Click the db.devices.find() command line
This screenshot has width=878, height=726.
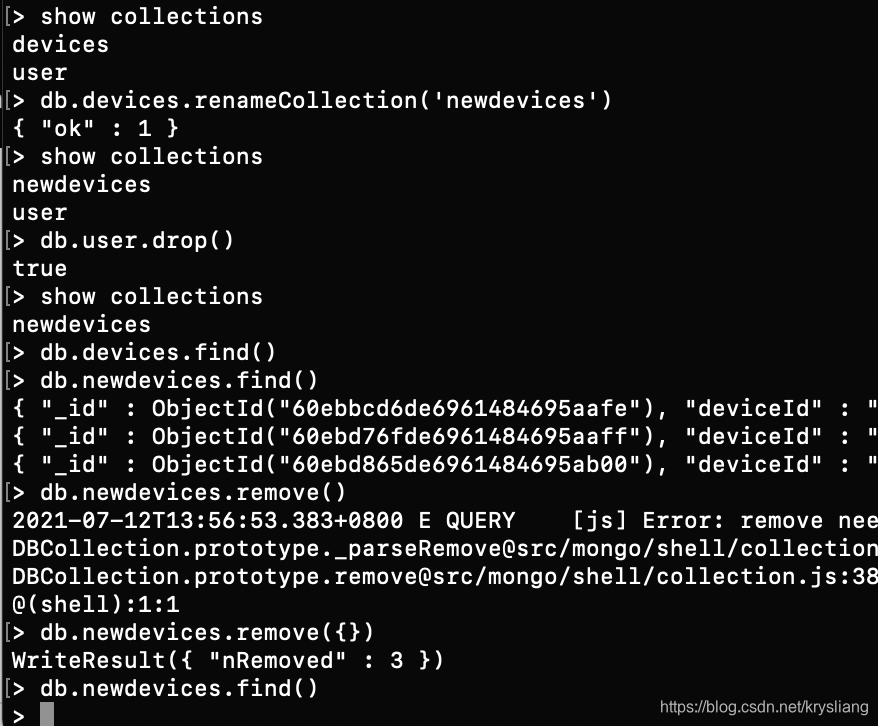coord(158,353)
